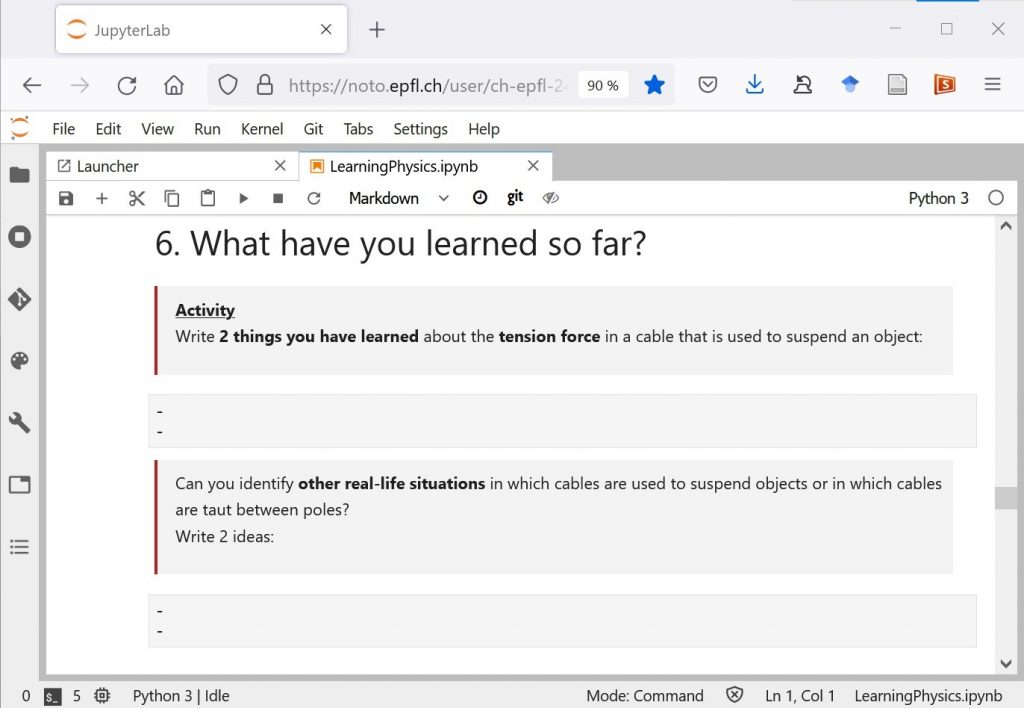Click the first empty answer cell
Viewport: 1024px width, 708px height.
562,420
